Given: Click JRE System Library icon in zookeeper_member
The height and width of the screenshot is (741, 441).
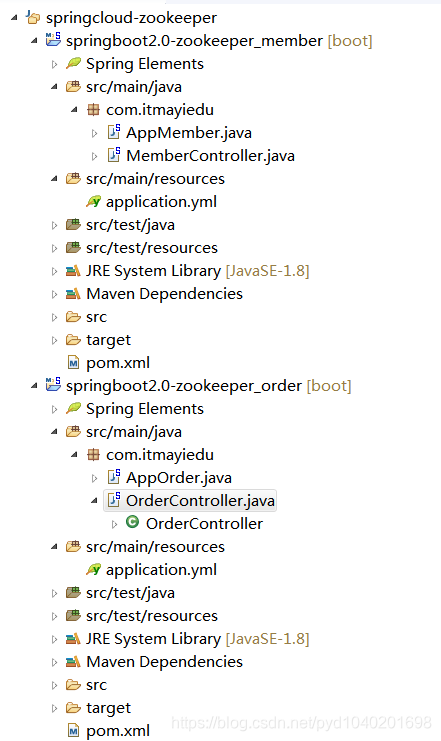Looking at the screenshot, I should pyautogui.click(x=73, y=271).
